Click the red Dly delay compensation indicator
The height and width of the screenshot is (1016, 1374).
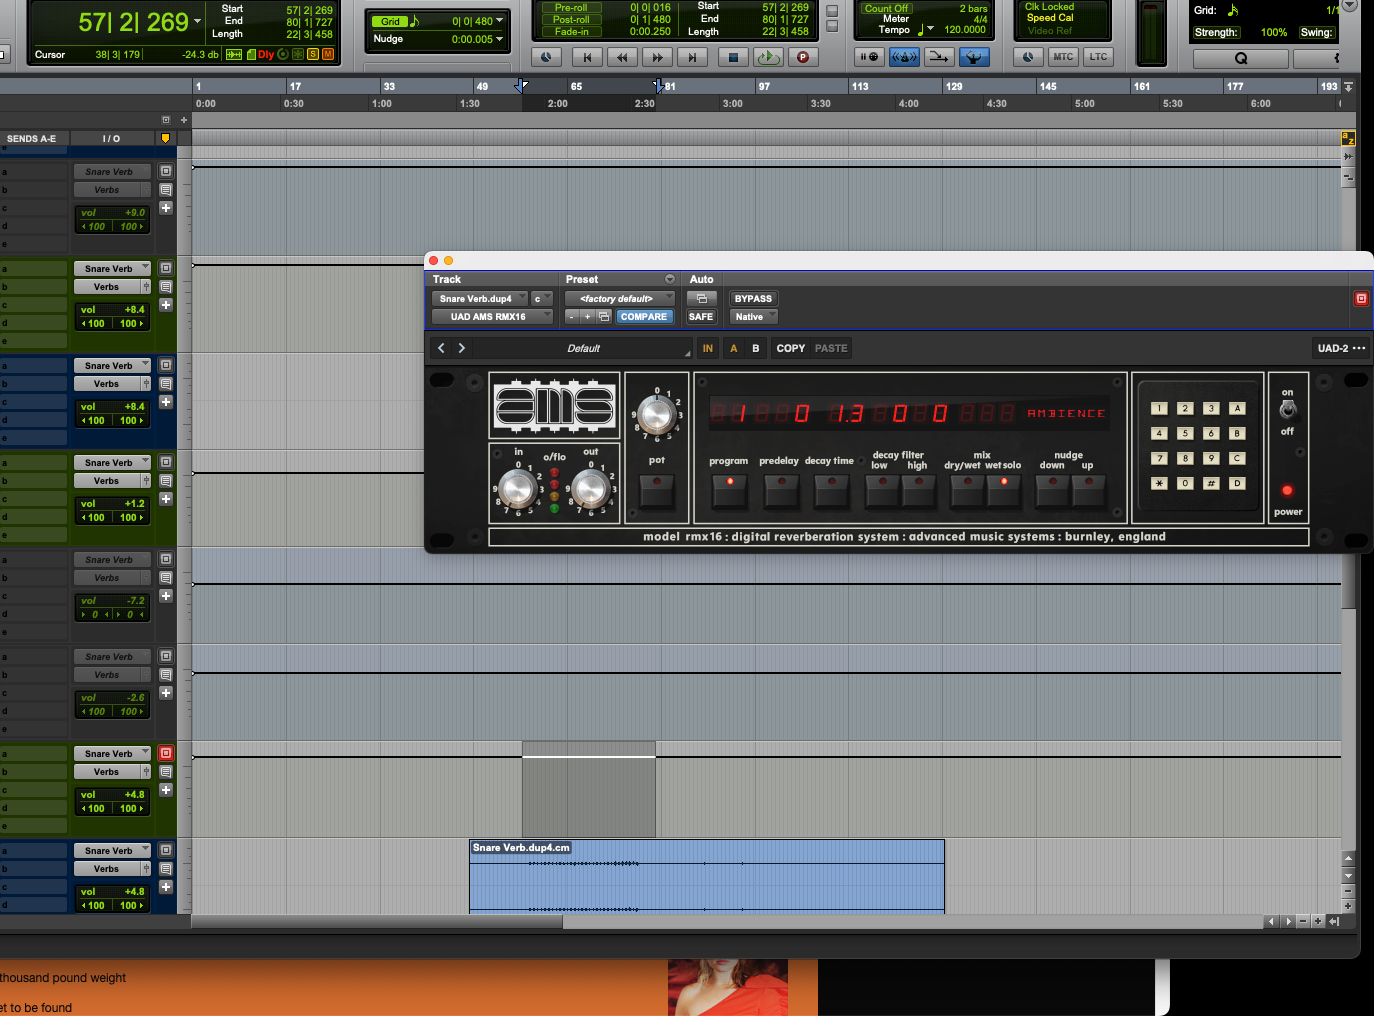click(265, 55)
